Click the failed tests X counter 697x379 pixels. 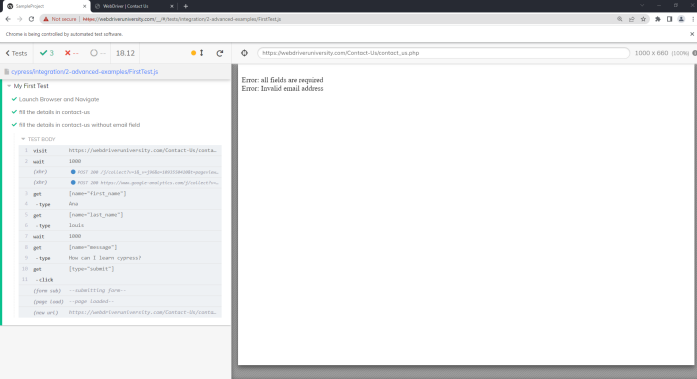[x=72, y=53]
